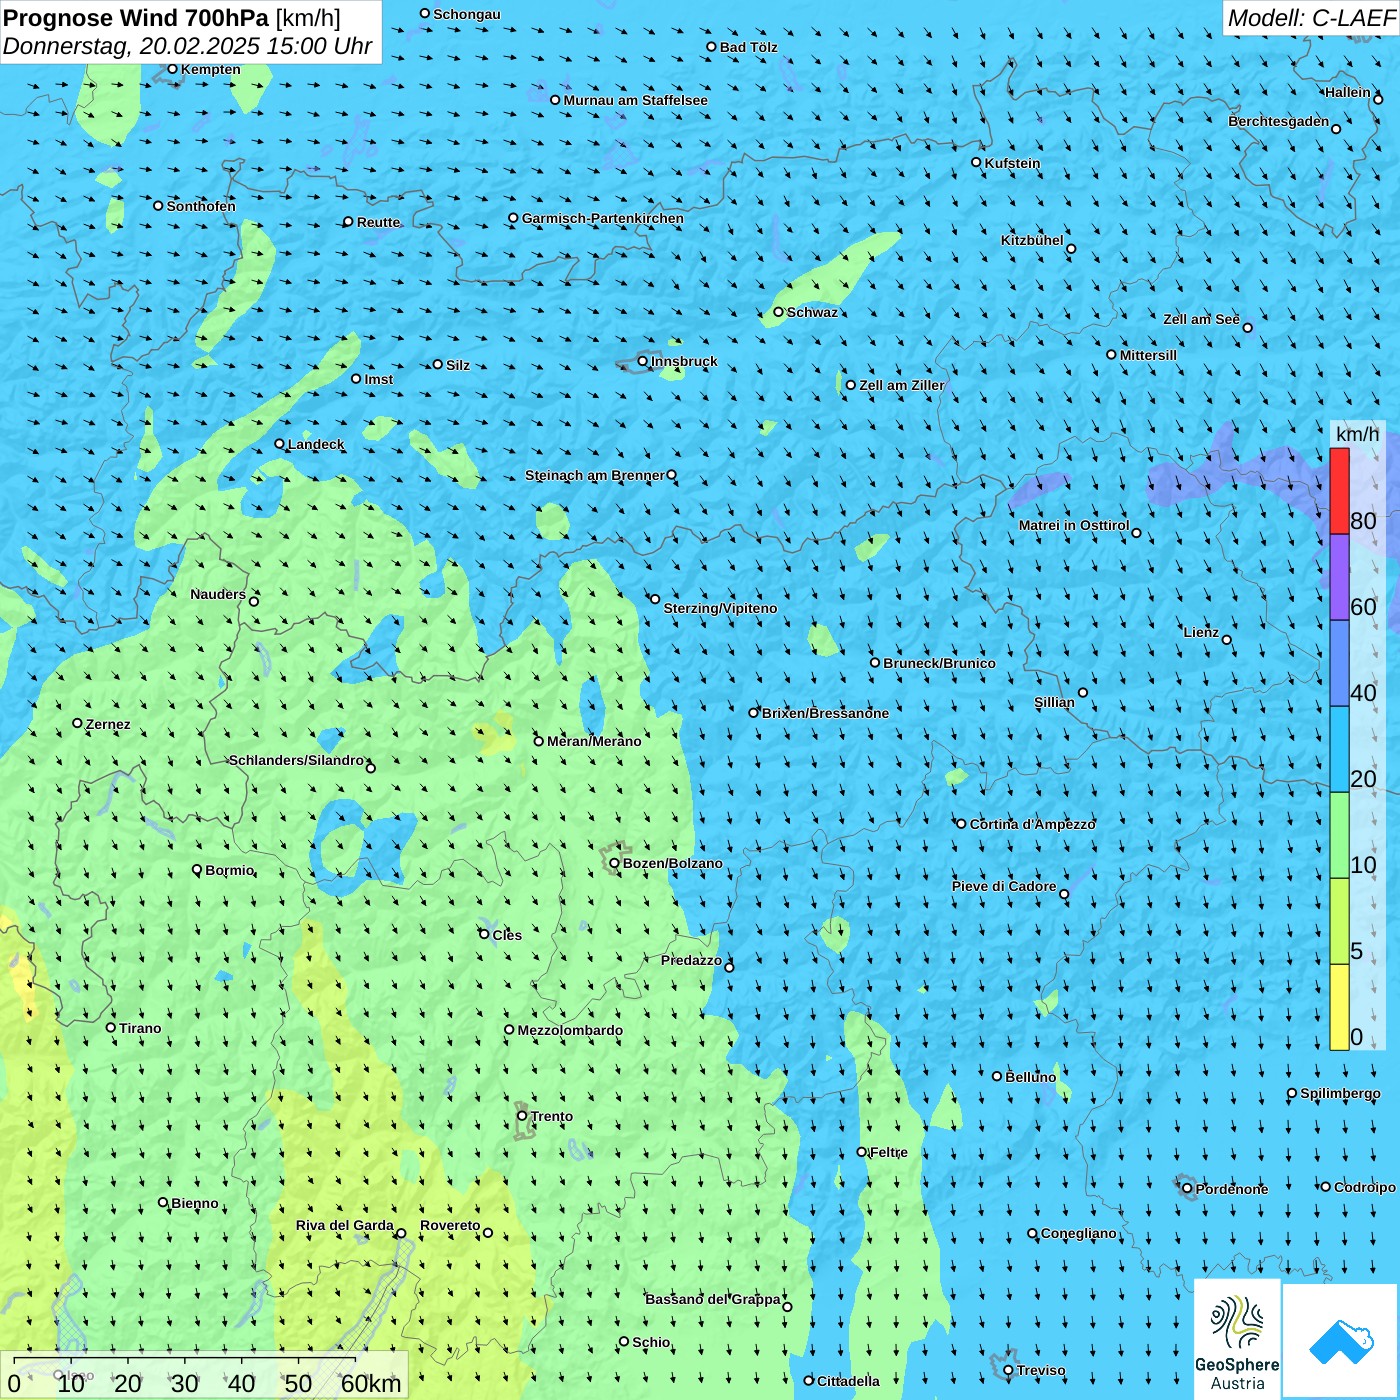Screen dimensions: 1400x1400
Task: Click the Meran/Merano label
Action: click(x=594, y=741)
